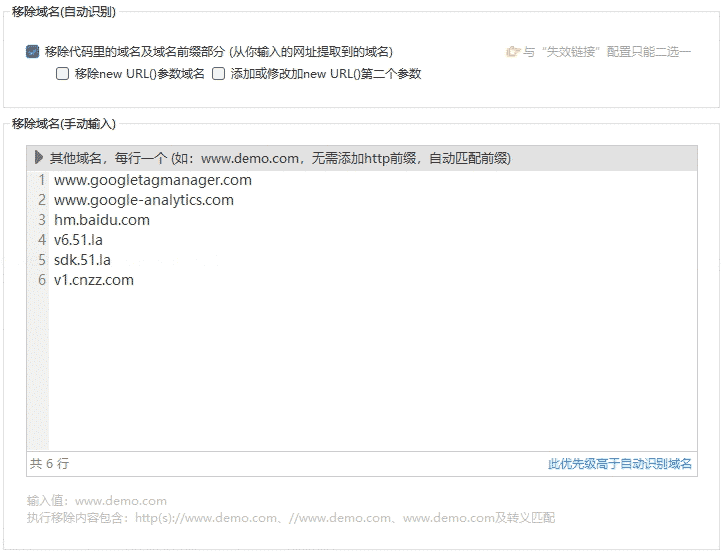This screenshot has width=723, height=556.
Task: Click the 移除域名(自动识别) group title
Action: pyautogui.click(x=64, y=12)
